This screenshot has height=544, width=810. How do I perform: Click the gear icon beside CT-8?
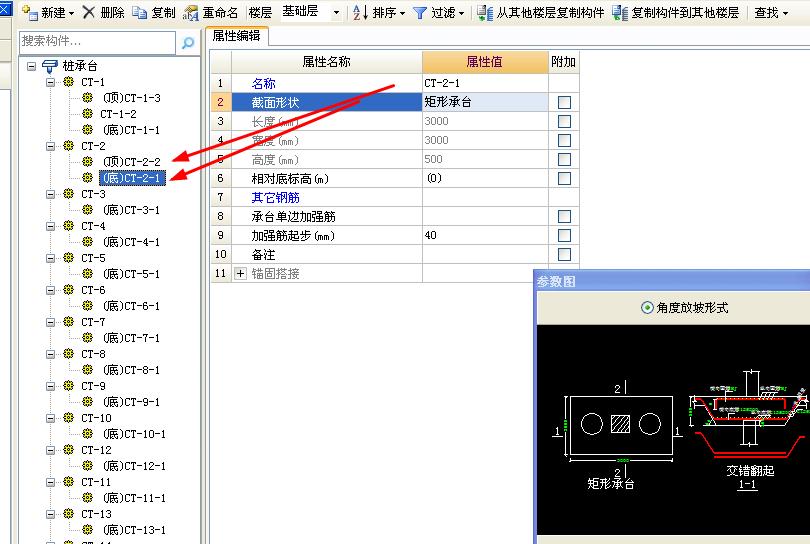(x=69, y=354)
